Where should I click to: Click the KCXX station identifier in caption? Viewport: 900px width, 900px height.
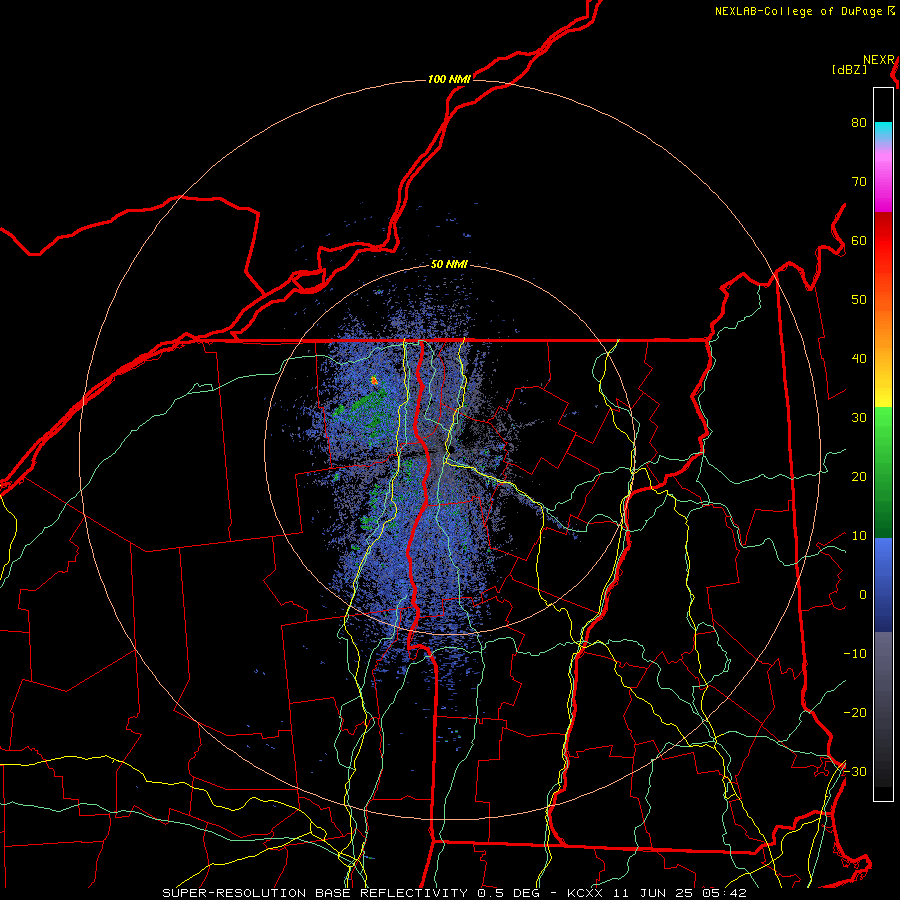[585, 893]
